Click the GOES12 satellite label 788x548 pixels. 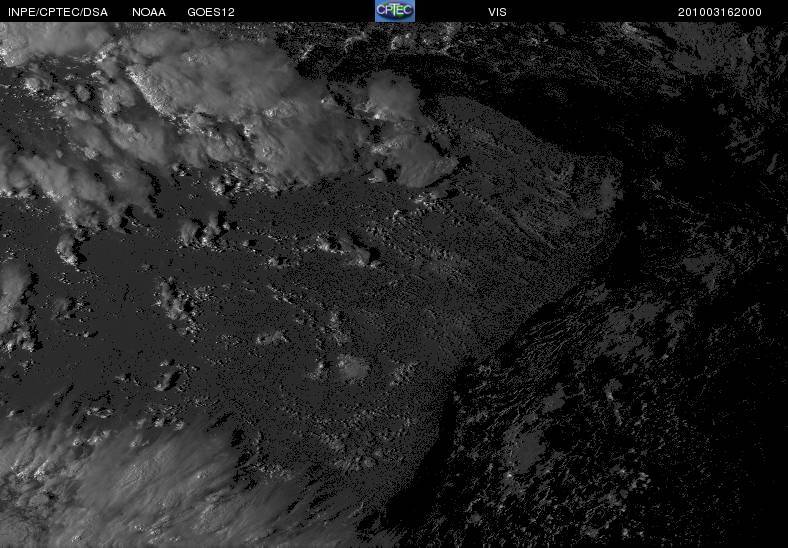click(x=211, y=12)
